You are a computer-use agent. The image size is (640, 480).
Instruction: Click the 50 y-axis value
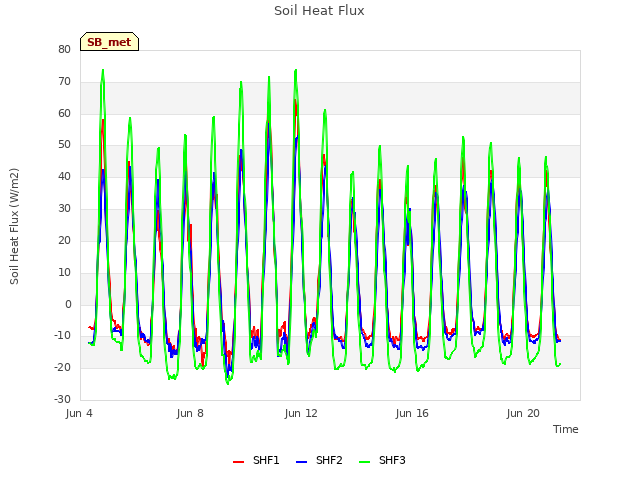64,145
